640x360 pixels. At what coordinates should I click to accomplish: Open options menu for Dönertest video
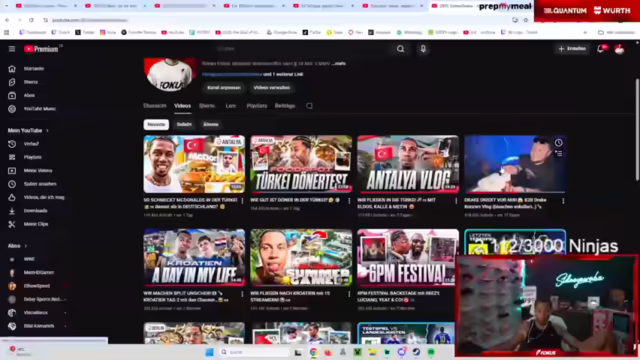click(x=349, y=201)
